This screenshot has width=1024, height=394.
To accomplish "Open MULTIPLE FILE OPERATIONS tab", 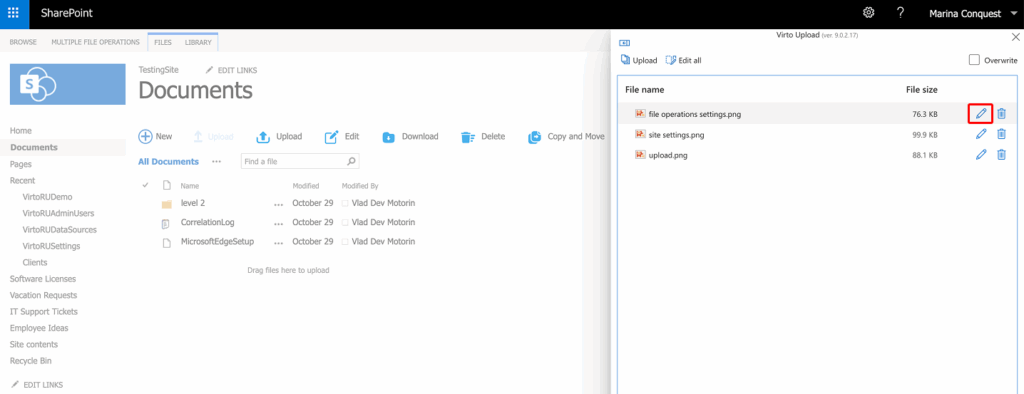I will (95, 42).
